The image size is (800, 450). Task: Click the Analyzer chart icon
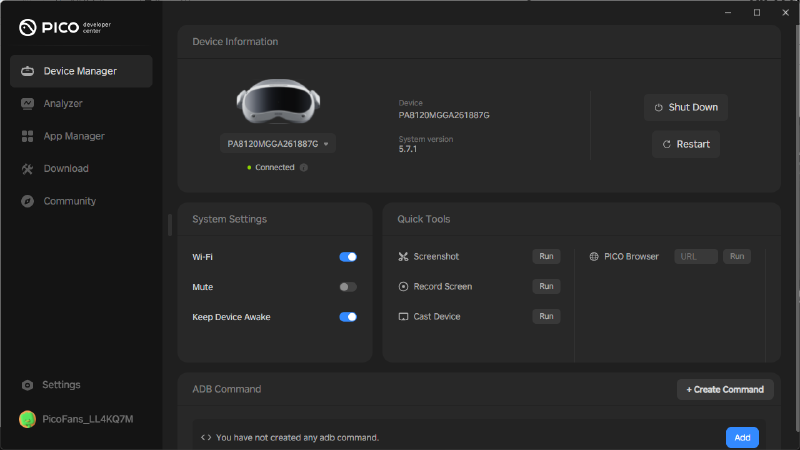pyautogui.click(x=28, y=104)
